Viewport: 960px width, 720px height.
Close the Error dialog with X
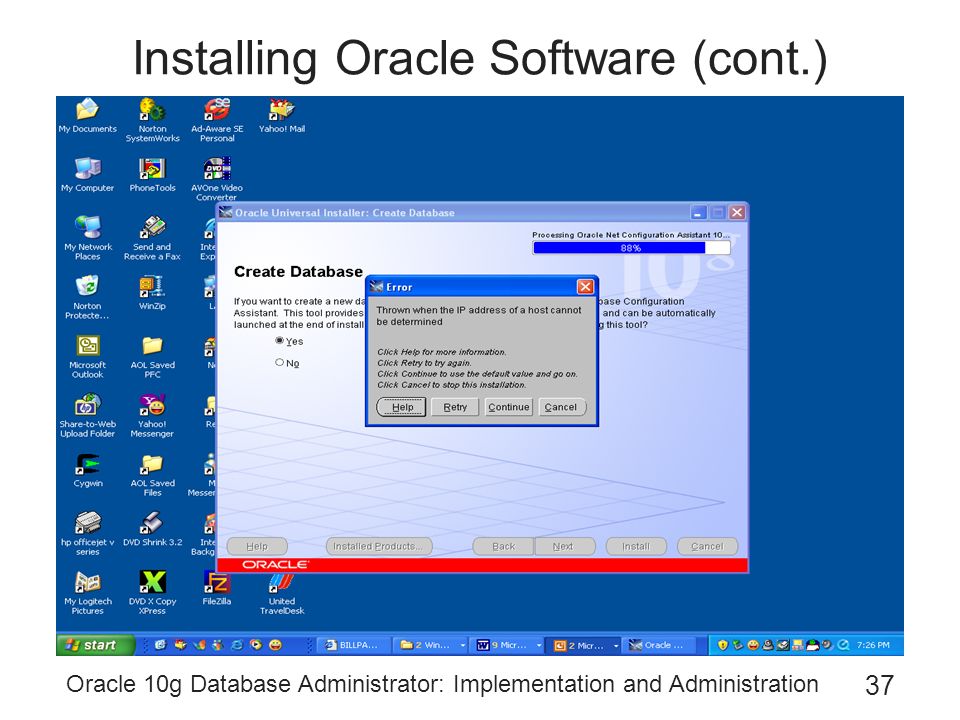point(585,287)
